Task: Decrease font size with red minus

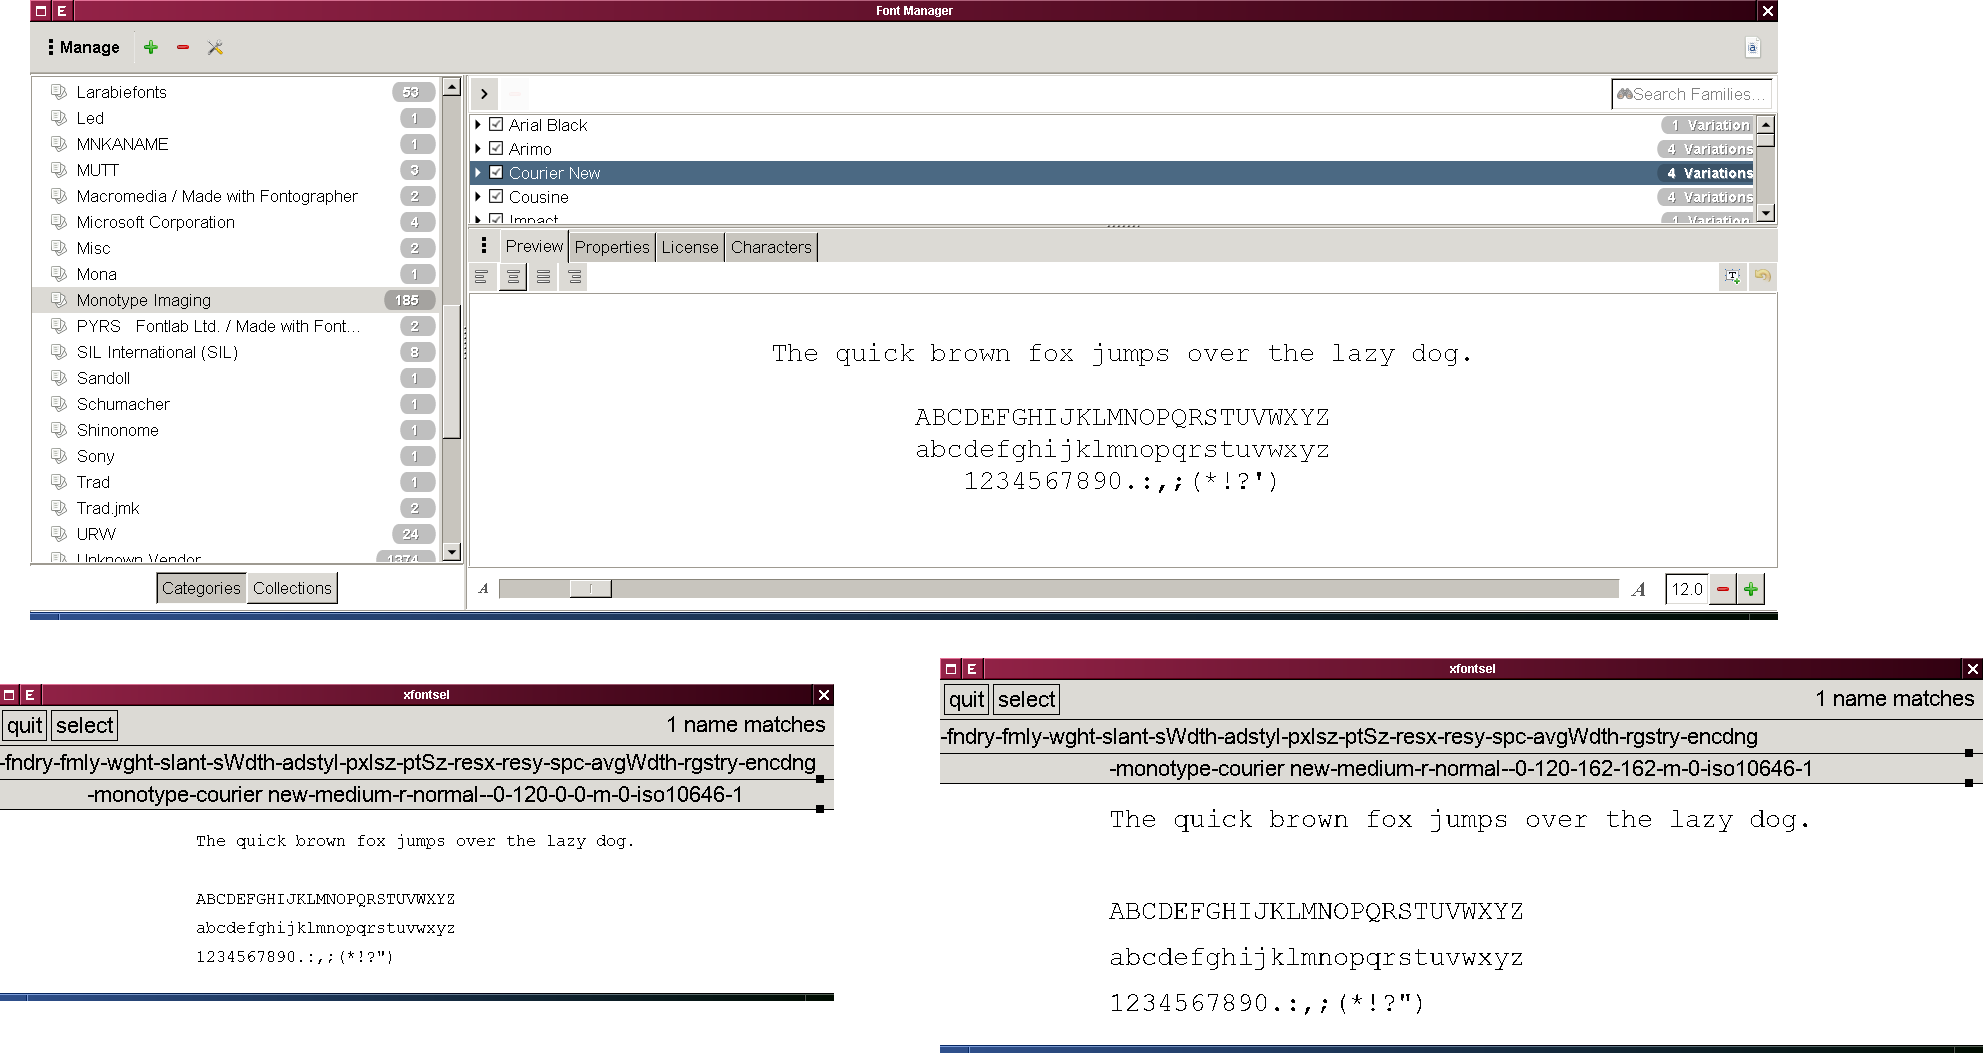Action: coord(1723,589)
